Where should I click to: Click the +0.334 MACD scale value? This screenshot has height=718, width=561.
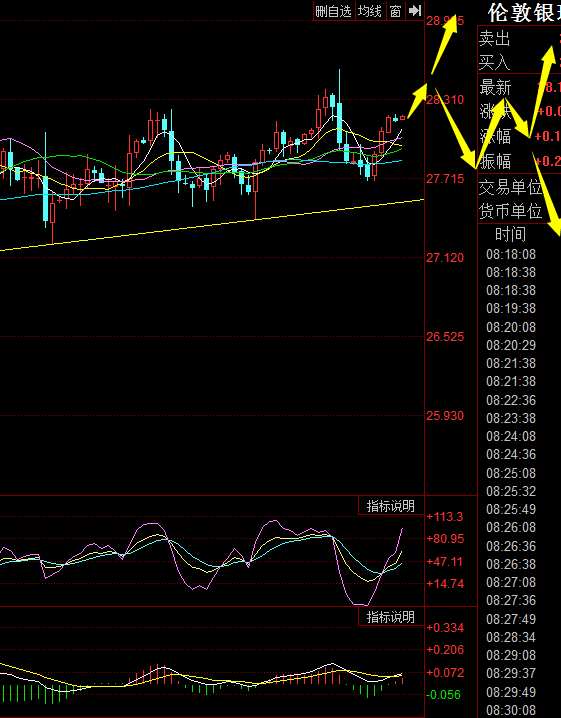pyautogui.click(x=445, y=627)
